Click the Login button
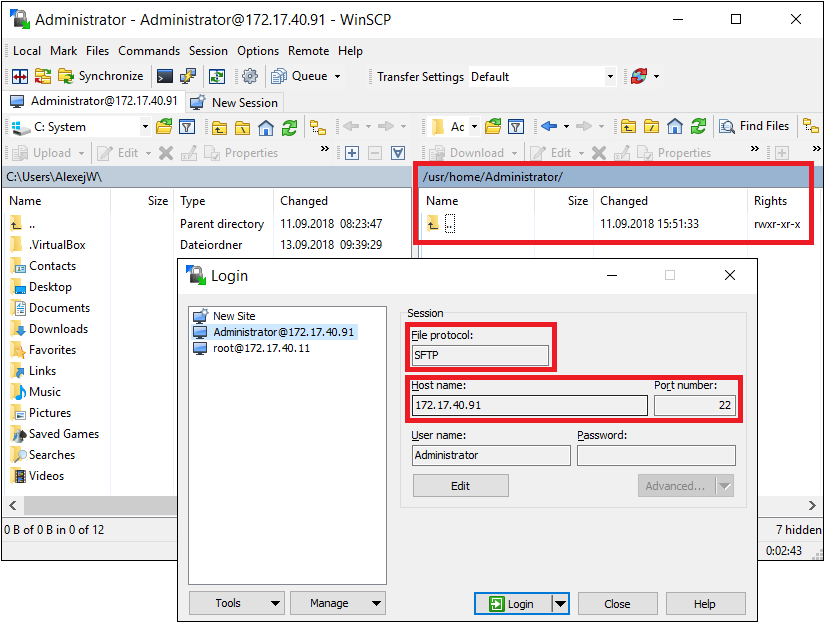Viewport: 825px width, 623px height. point(513,603)
